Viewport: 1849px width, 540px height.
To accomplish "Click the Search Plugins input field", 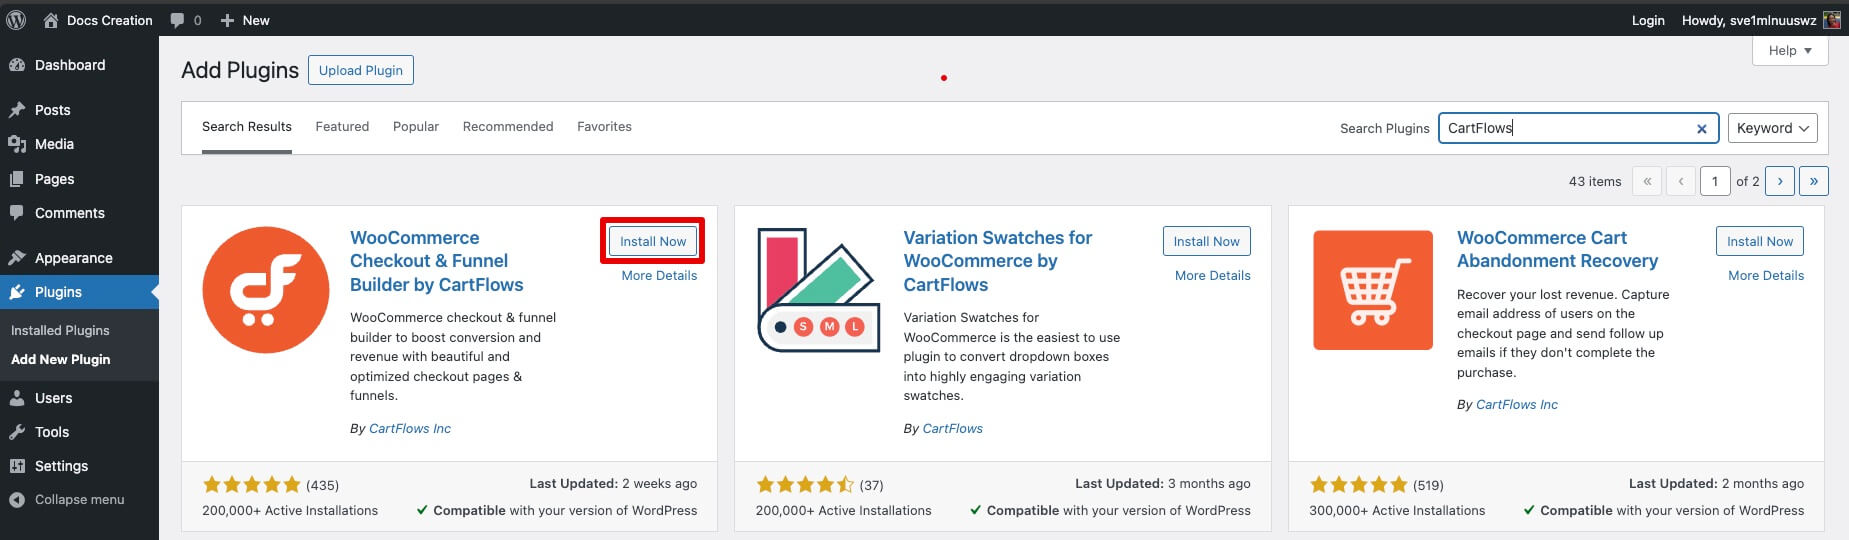I will [x=1565, y=128].
